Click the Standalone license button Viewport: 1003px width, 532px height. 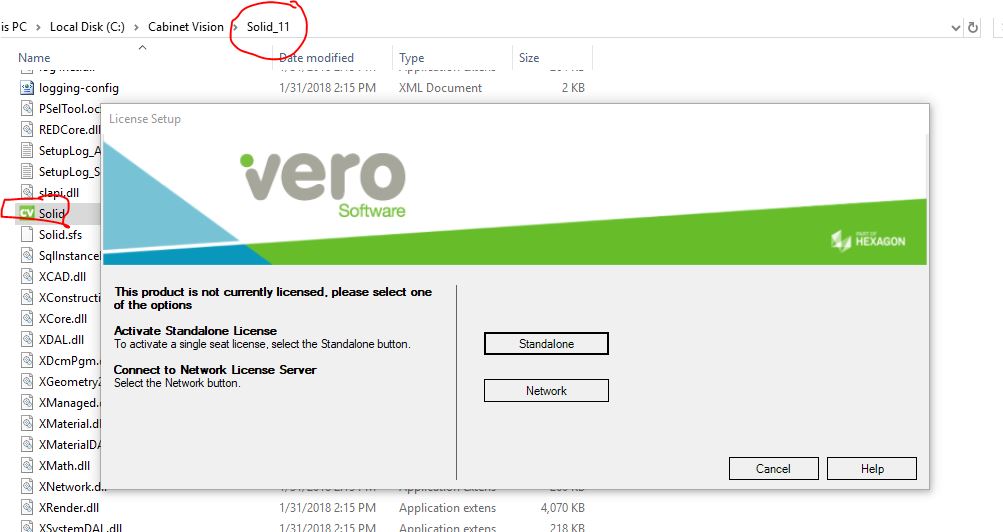tap(546, 343)
